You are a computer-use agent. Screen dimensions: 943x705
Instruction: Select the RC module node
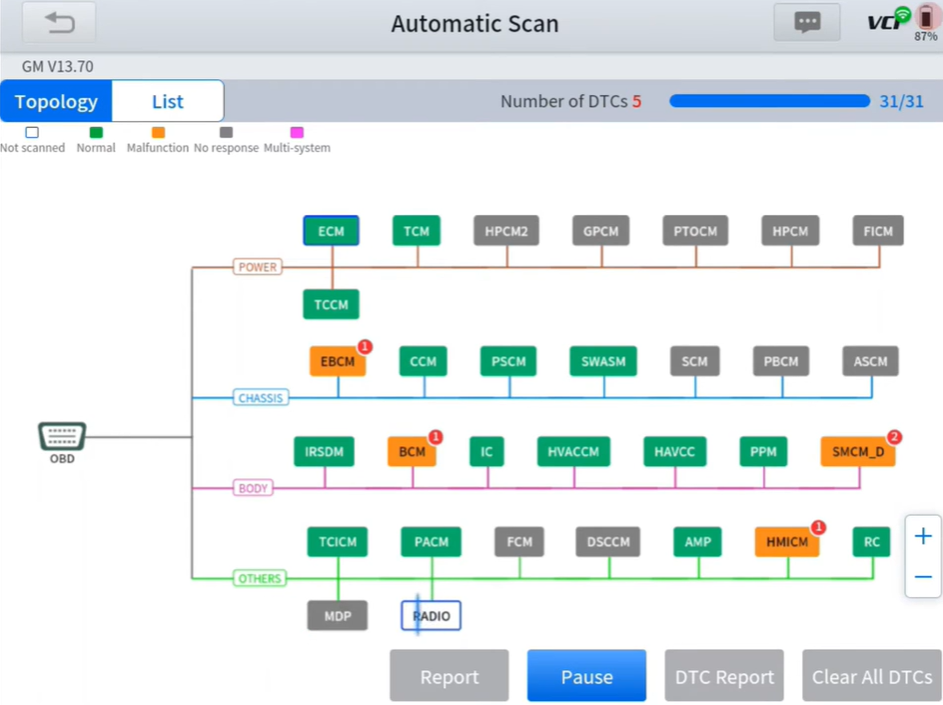click(x=871, y=542)
